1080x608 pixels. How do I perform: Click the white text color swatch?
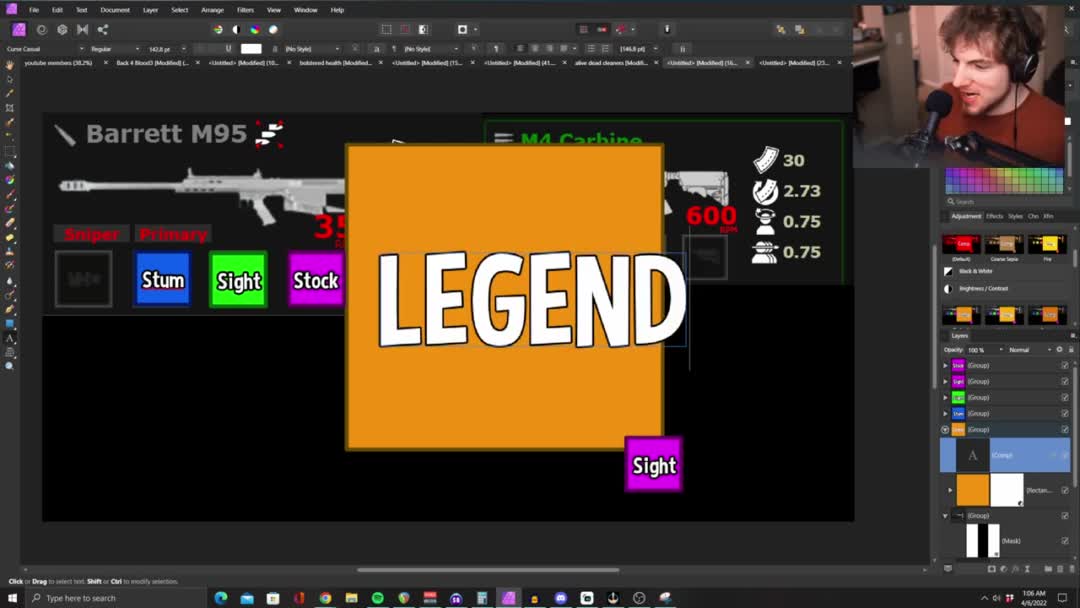click(251, 48)
